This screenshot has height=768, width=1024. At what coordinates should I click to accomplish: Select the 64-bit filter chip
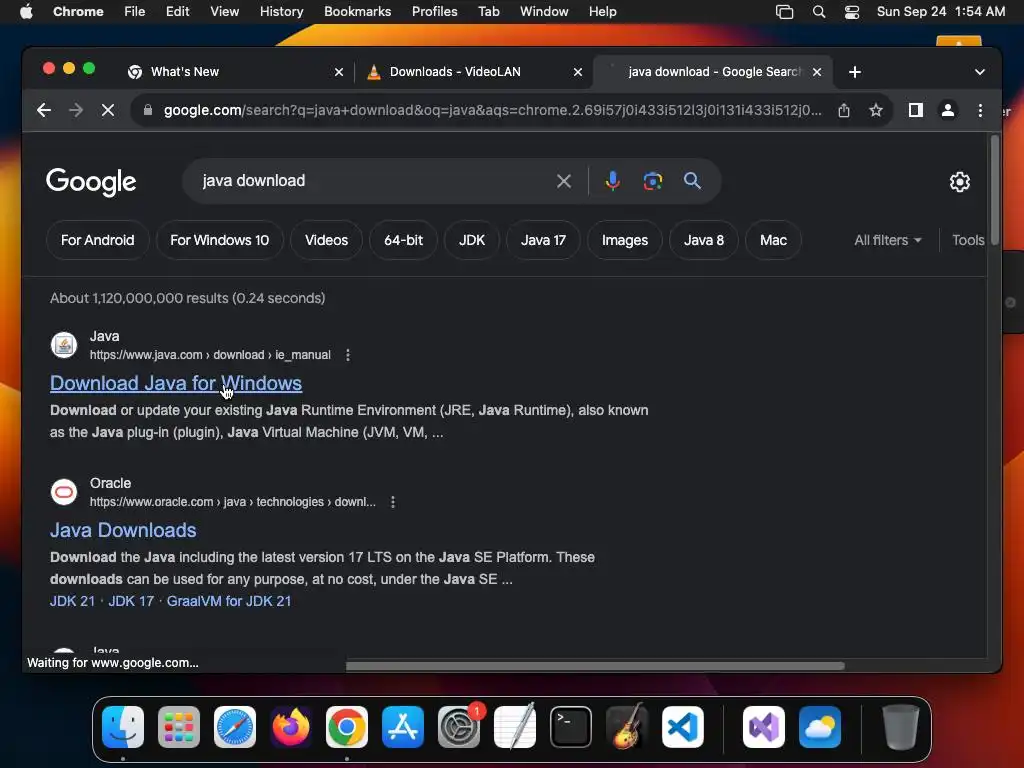[403, 240]
